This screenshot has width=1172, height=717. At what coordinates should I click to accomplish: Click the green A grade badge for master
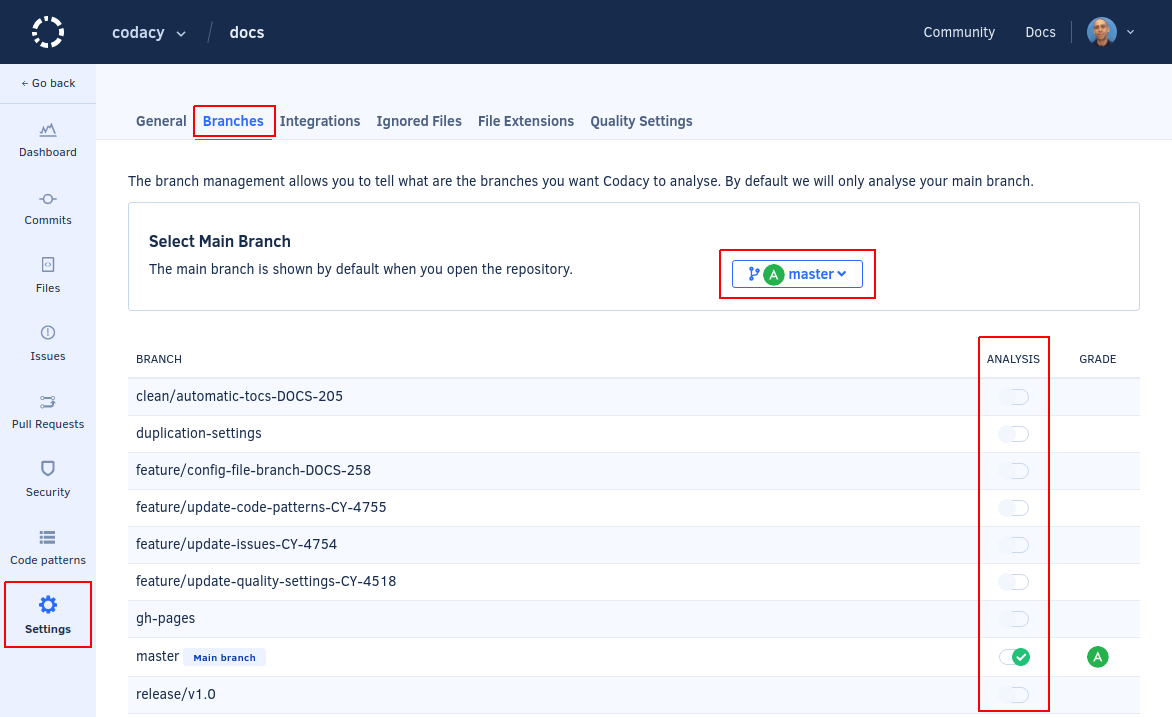point(1097,656)
